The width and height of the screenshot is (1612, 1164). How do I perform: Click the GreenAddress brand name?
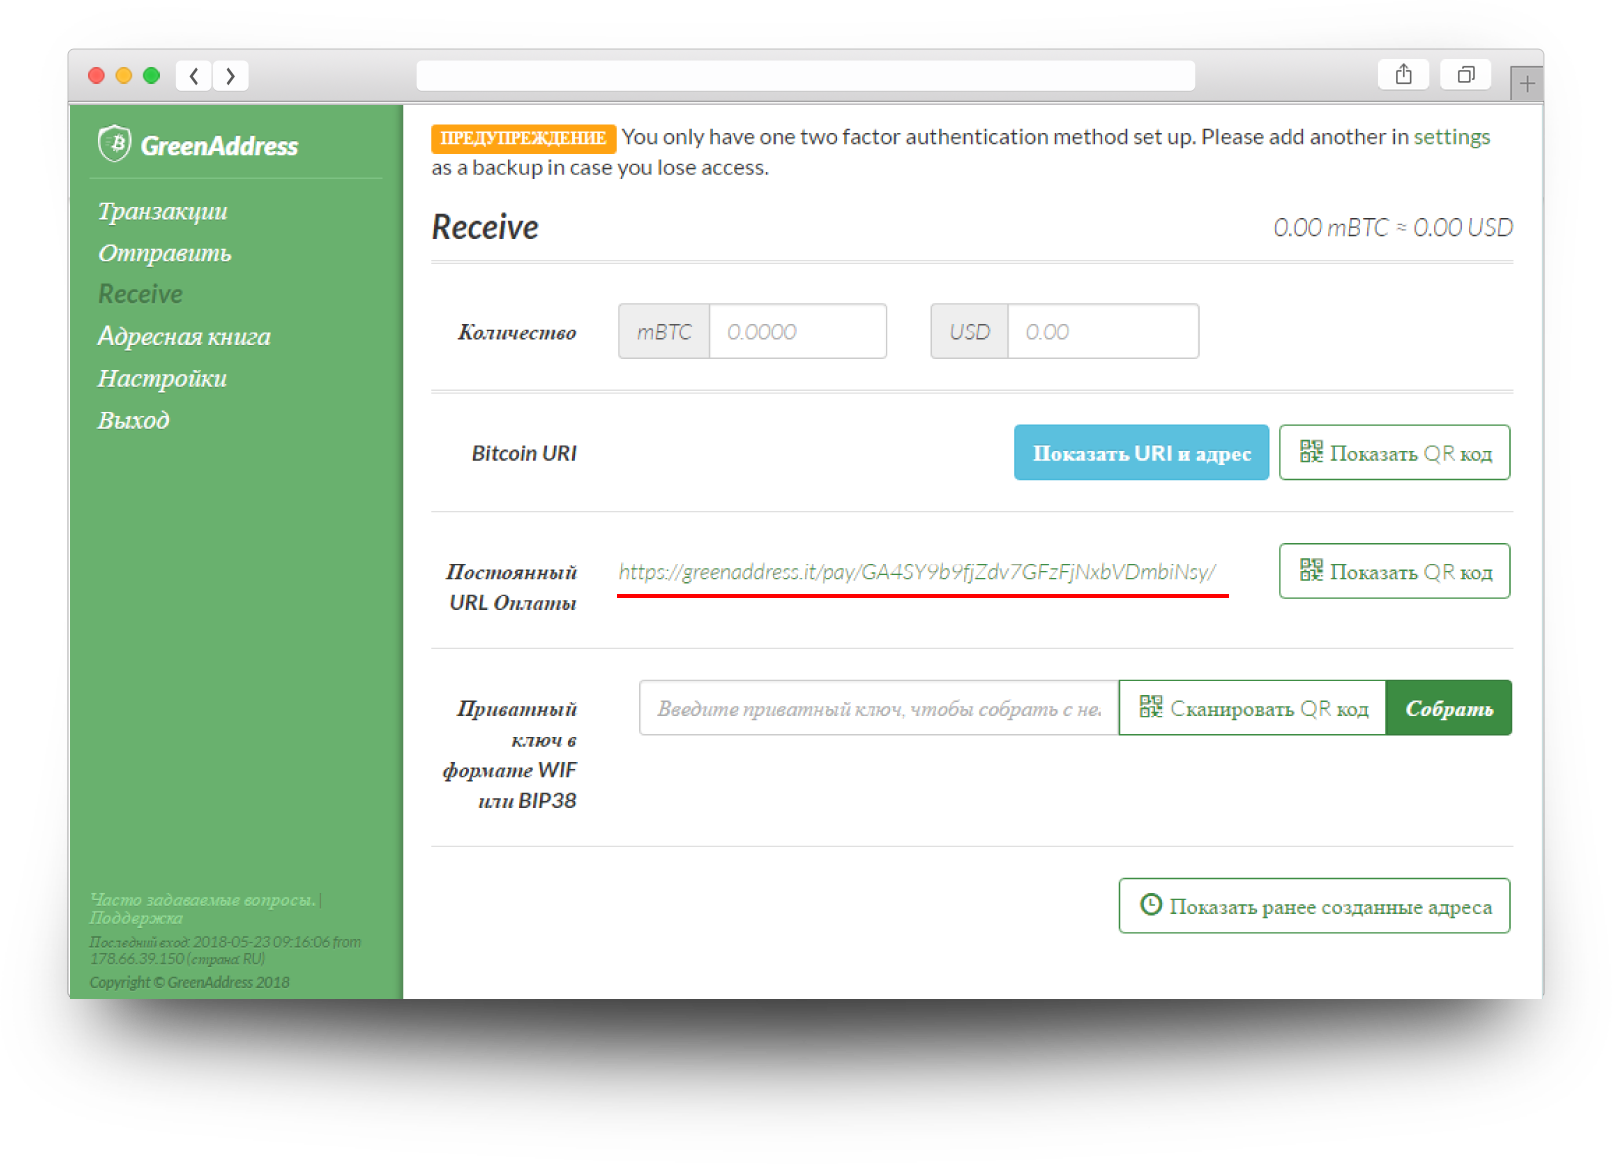point(219,146)
